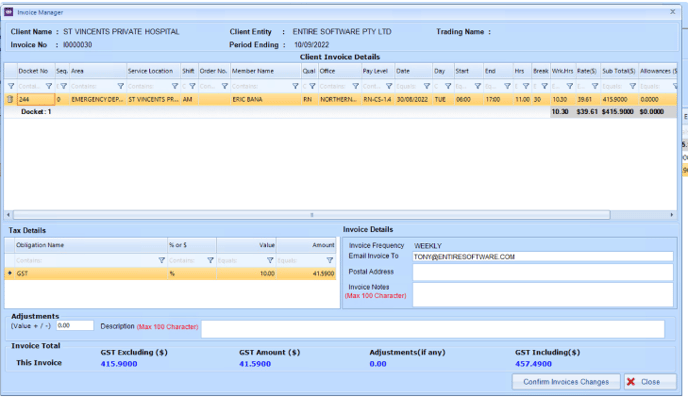
Task: Click the Postal Address field
Action: 543,272
